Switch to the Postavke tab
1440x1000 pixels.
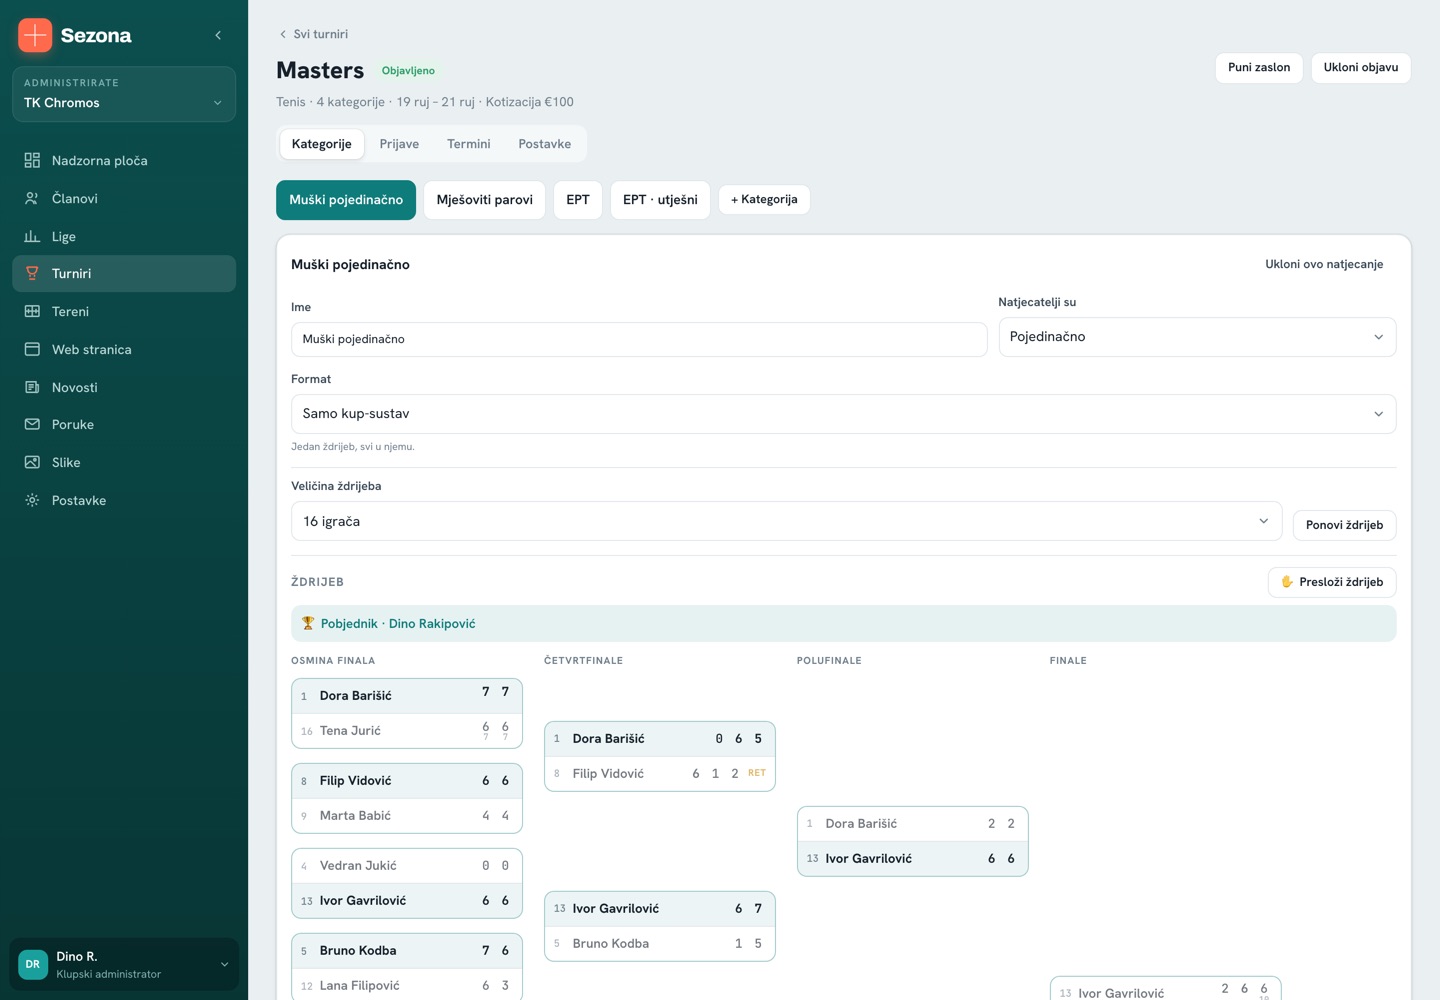tap(545, 144)
